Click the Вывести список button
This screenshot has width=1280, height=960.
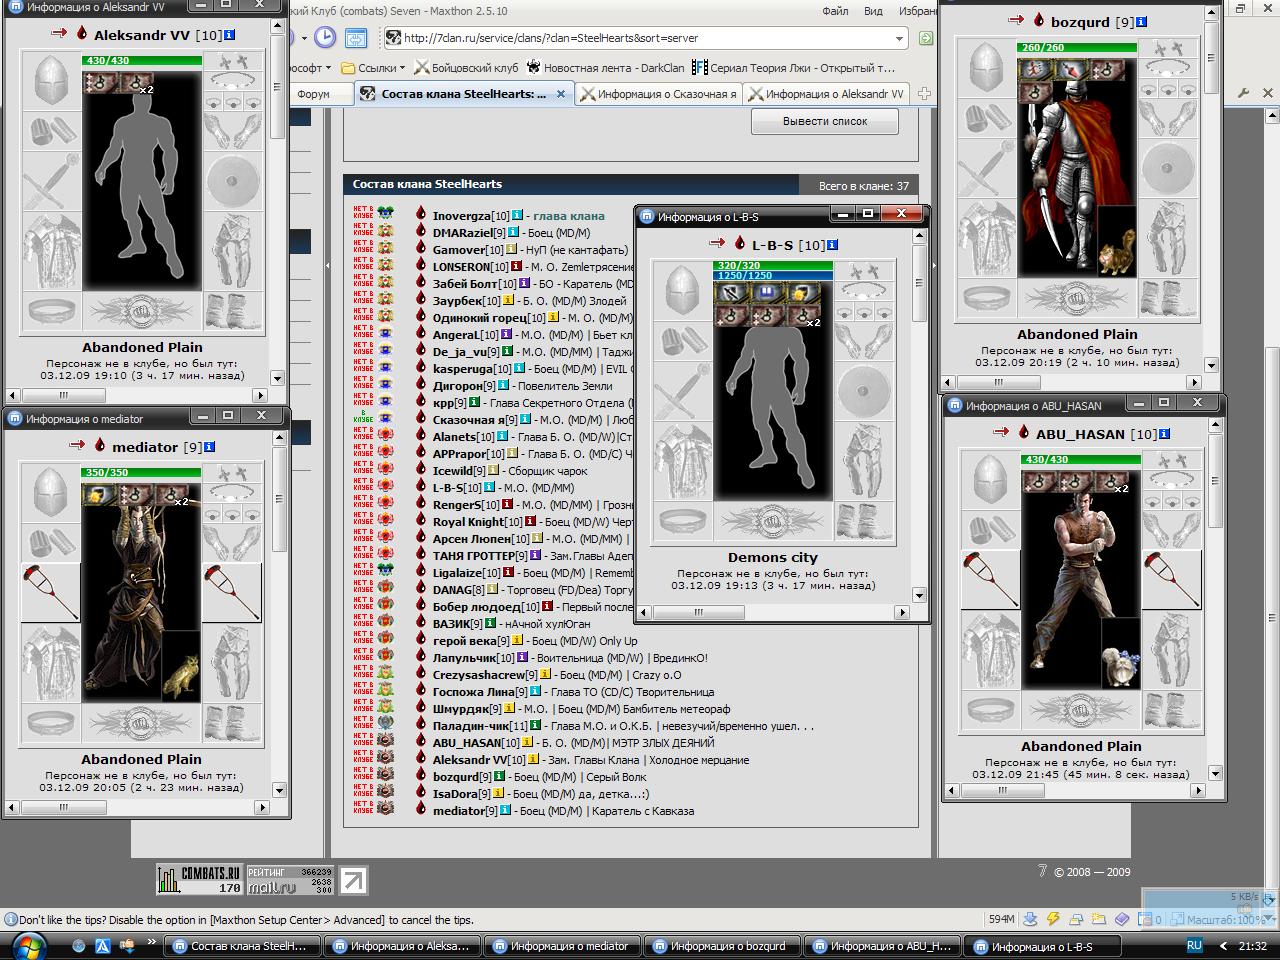pos(825,121)
